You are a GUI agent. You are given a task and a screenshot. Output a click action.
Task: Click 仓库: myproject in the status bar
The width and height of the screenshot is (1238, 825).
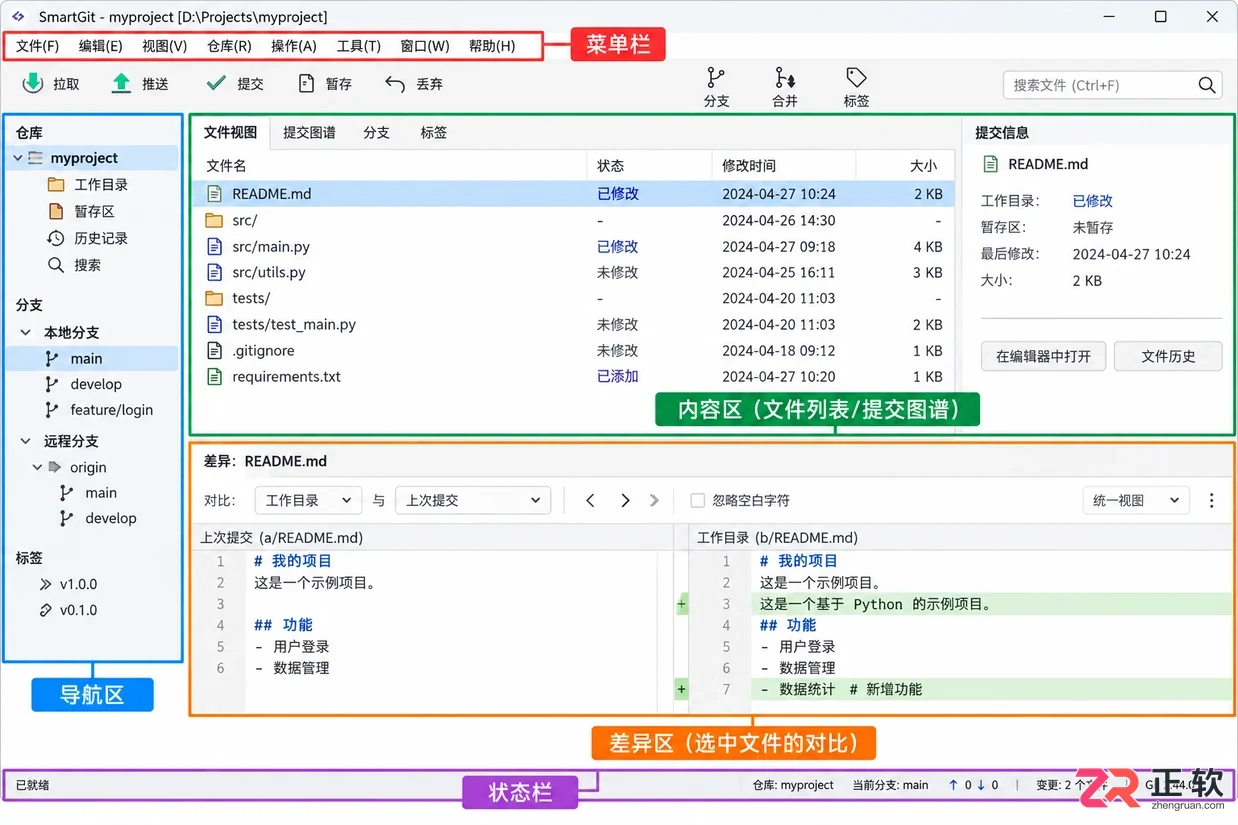point(793,785)
